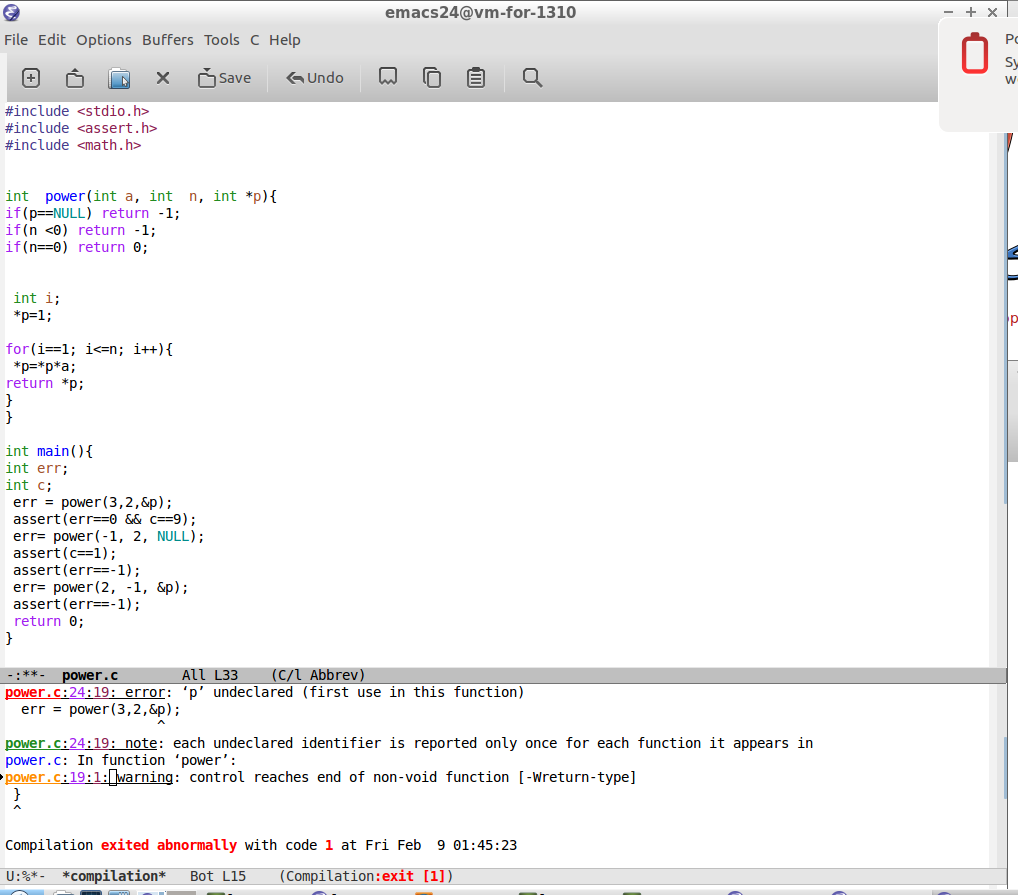
Task: Open a directory in Dired
Action: [119, 77]
